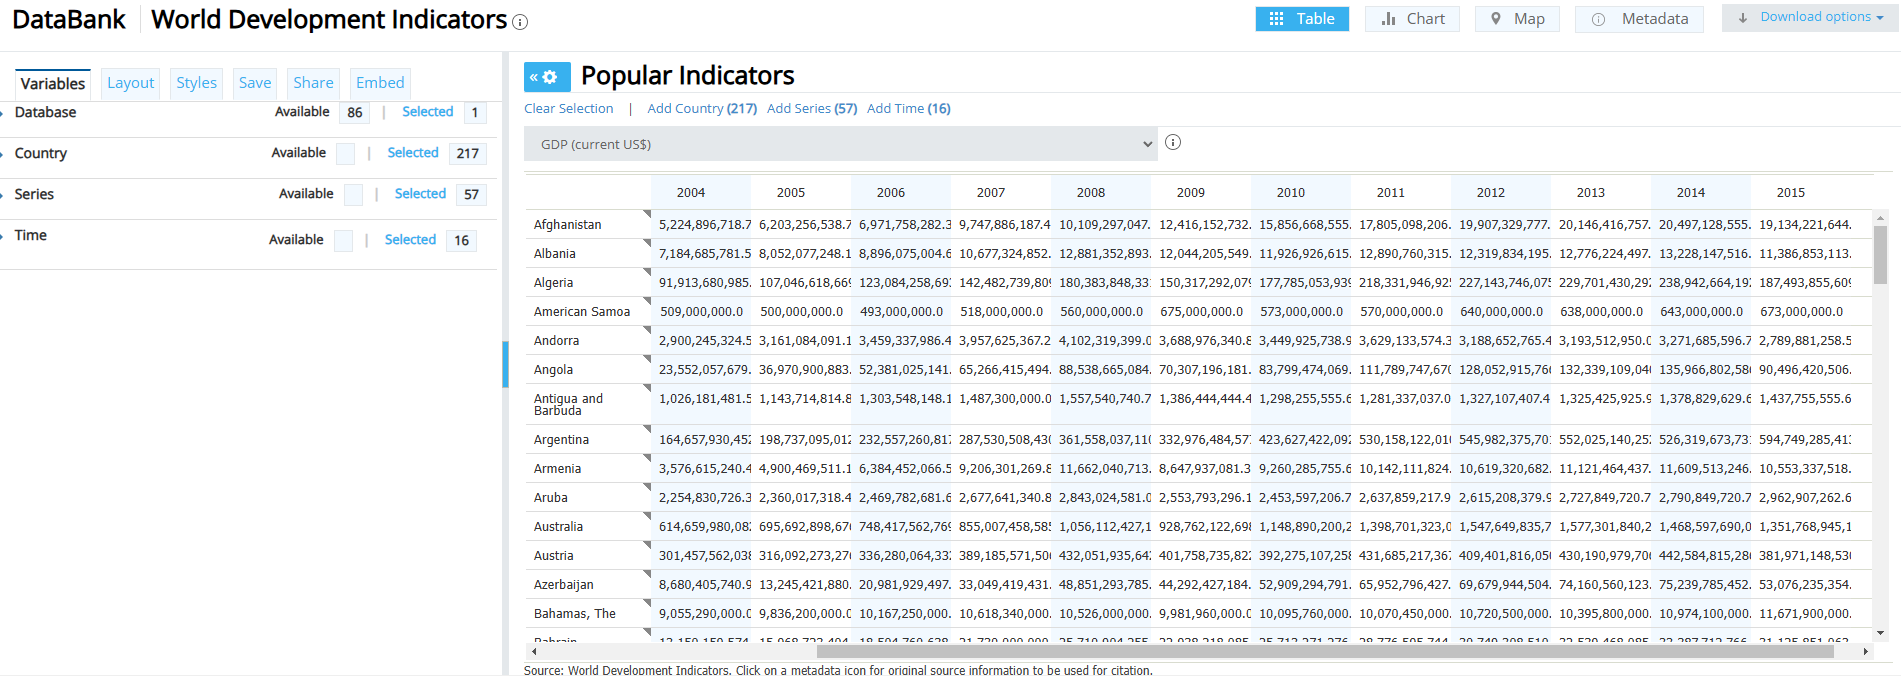Viewport: 1901px width, 678px height.
Task: Open the GDP (current US$) series dropdown
Action: 840,144
